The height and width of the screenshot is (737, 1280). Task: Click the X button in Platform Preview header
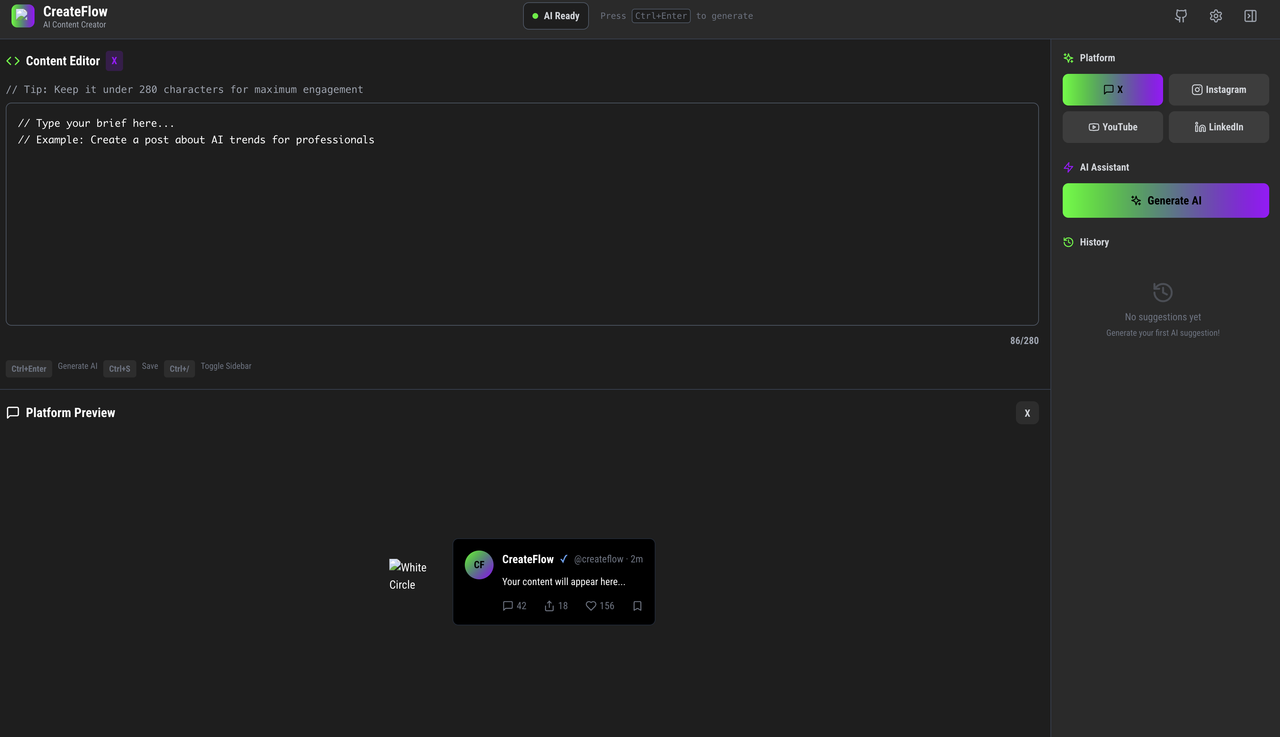1027,413
